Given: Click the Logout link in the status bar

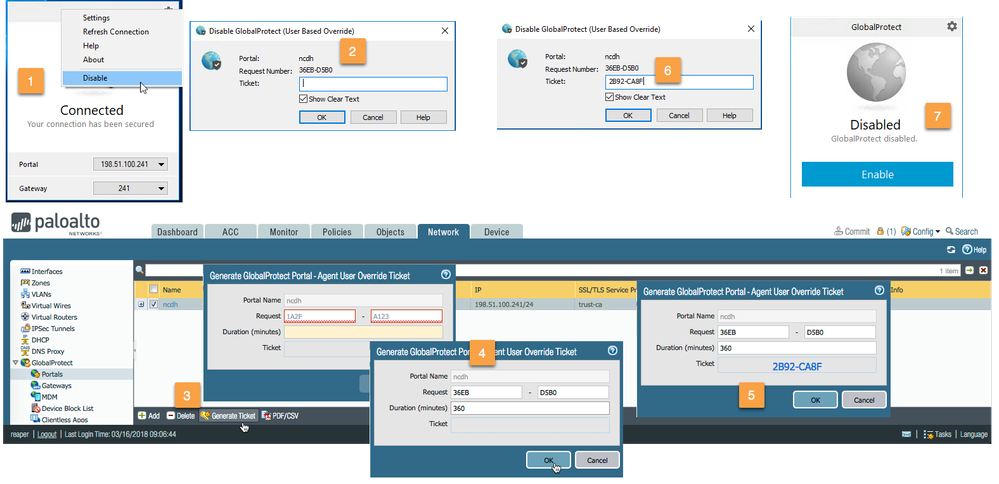Looking at the screenshot, I should coord(47,434).
